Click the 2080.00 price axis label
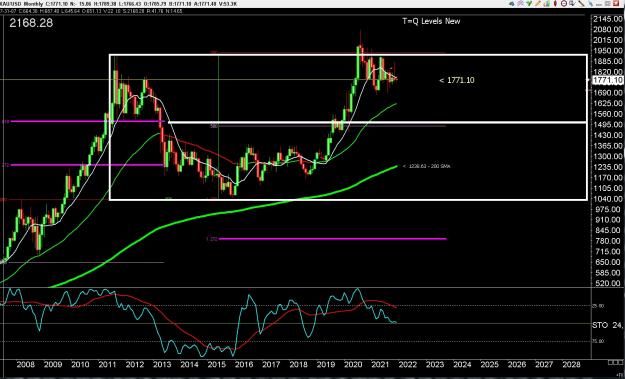The width and height of the screenshot is (625, 379). [608, 29]
